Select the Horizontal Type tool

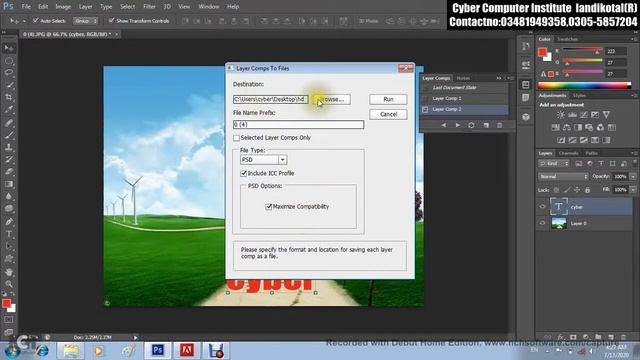9,234
